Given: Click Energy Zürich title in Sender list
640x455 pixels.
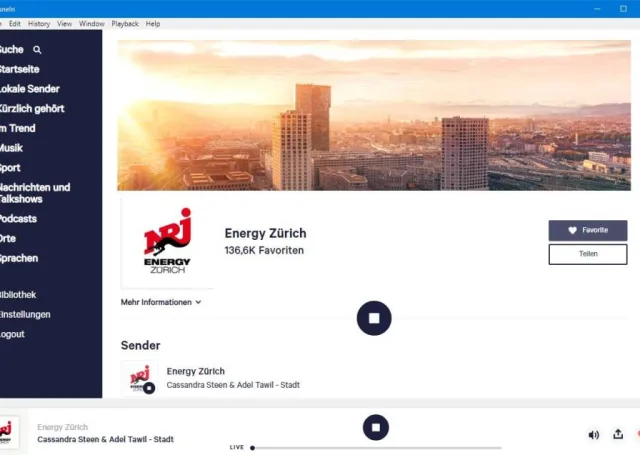Looking at the screenshot, I should [x=196, y=371].
